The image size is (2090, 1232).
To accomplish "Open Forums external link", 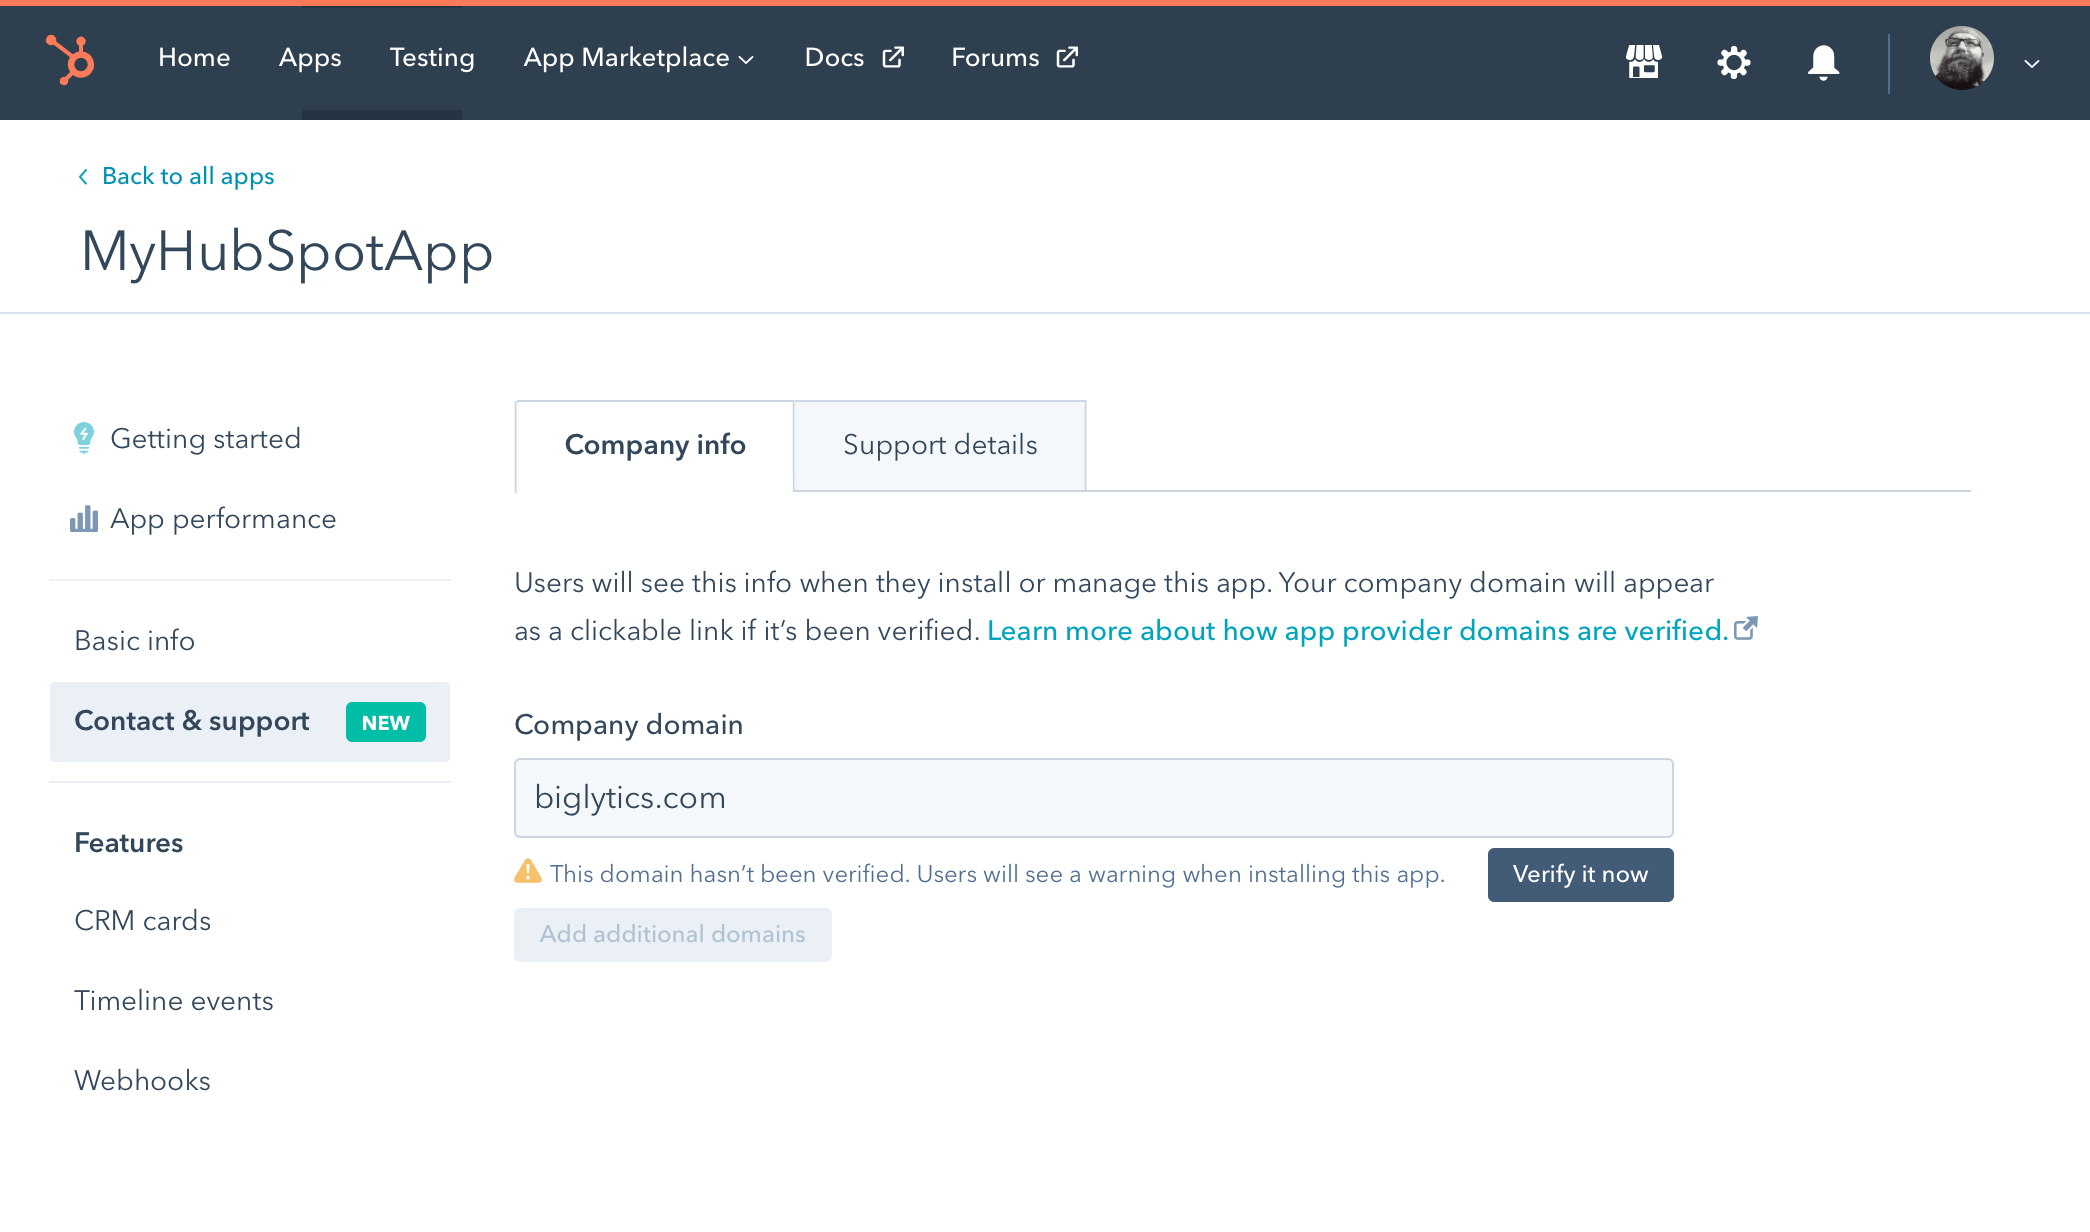I will point(1014,58).
